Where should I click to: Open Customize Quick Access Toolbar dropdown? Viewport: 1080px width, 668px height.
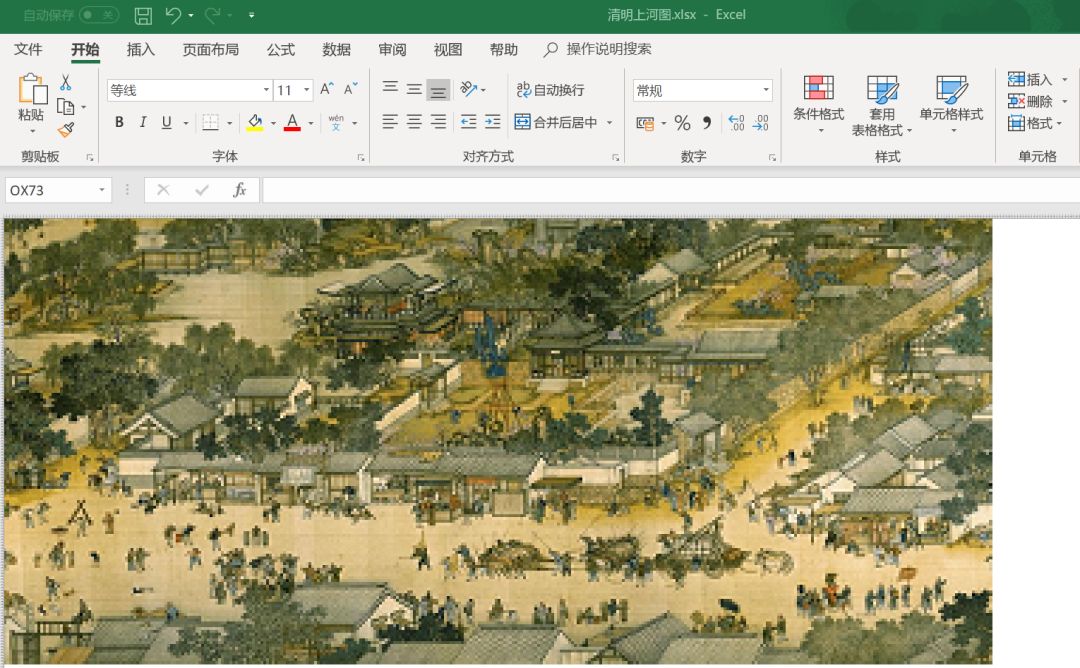click(251, 14)
